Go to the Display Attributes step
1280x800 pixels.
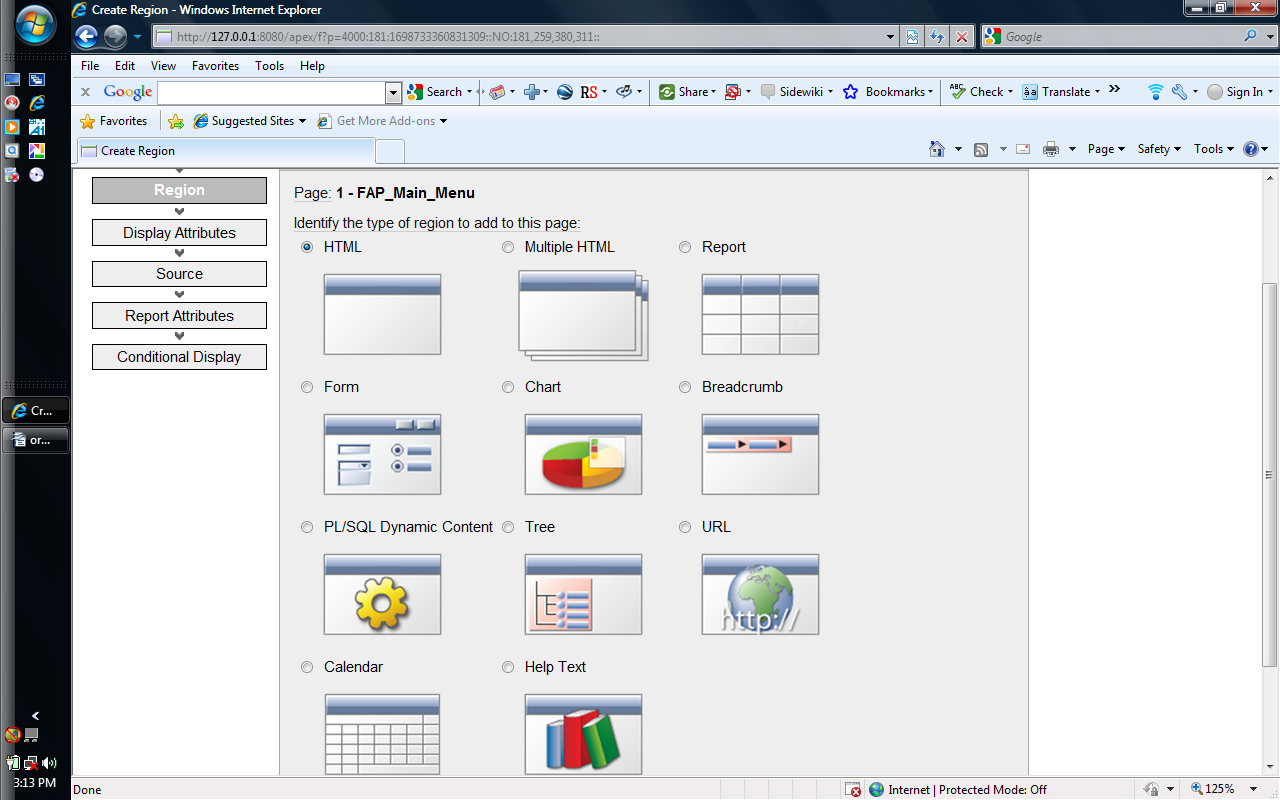[x=179, y=233]
